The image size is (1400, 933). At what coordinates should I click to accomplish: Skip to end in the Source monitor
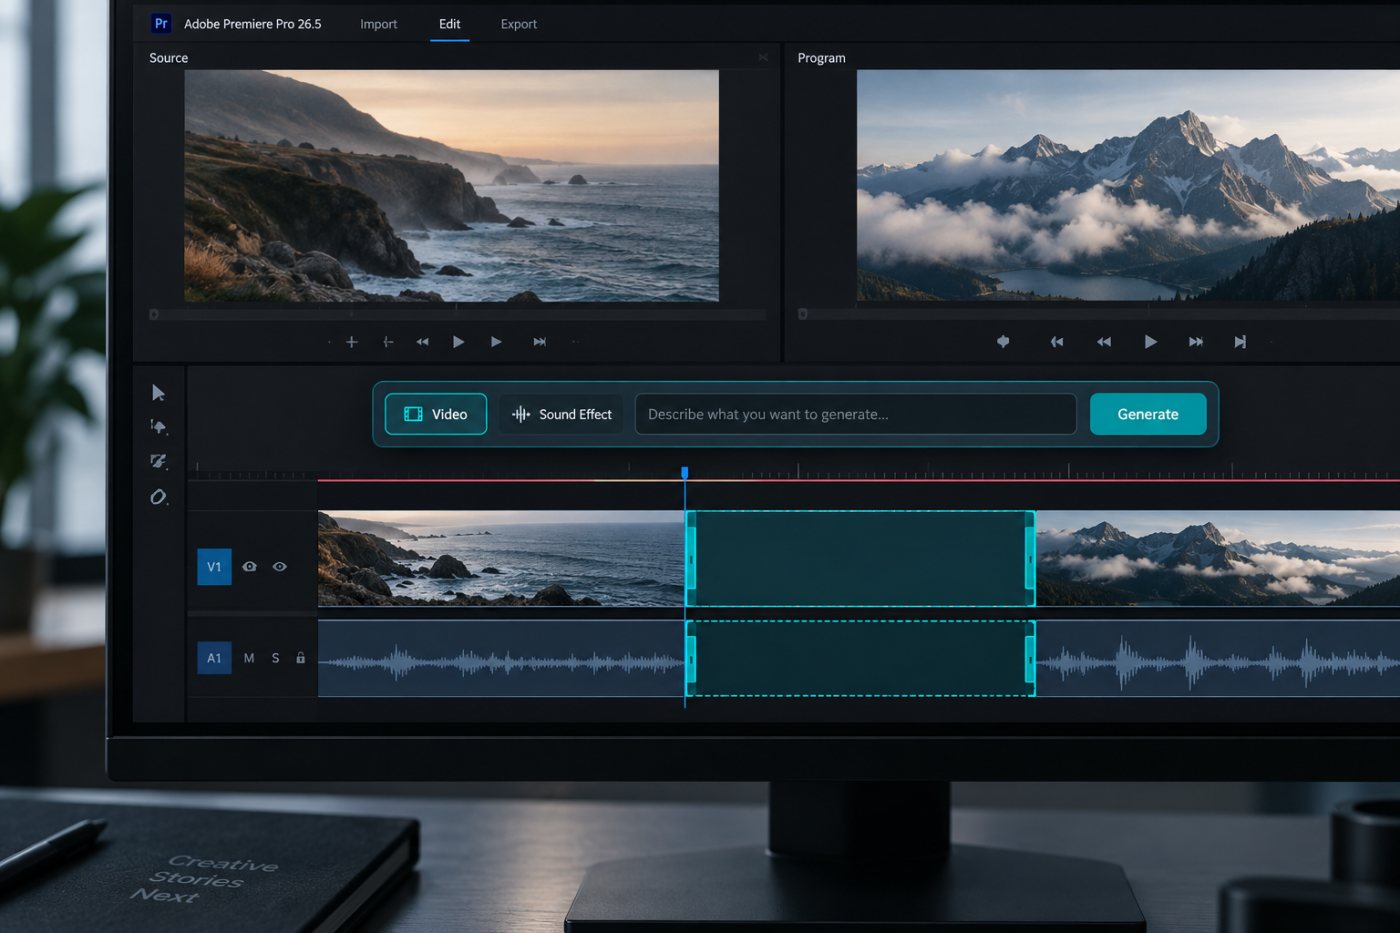tap(540, 342)
